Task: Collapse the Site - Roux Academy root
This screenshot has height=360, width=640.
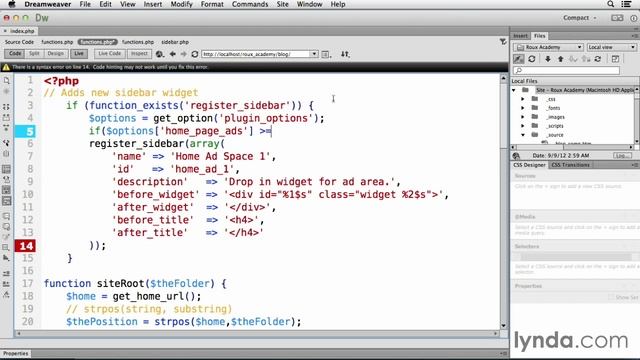Action: click(514, 90)
